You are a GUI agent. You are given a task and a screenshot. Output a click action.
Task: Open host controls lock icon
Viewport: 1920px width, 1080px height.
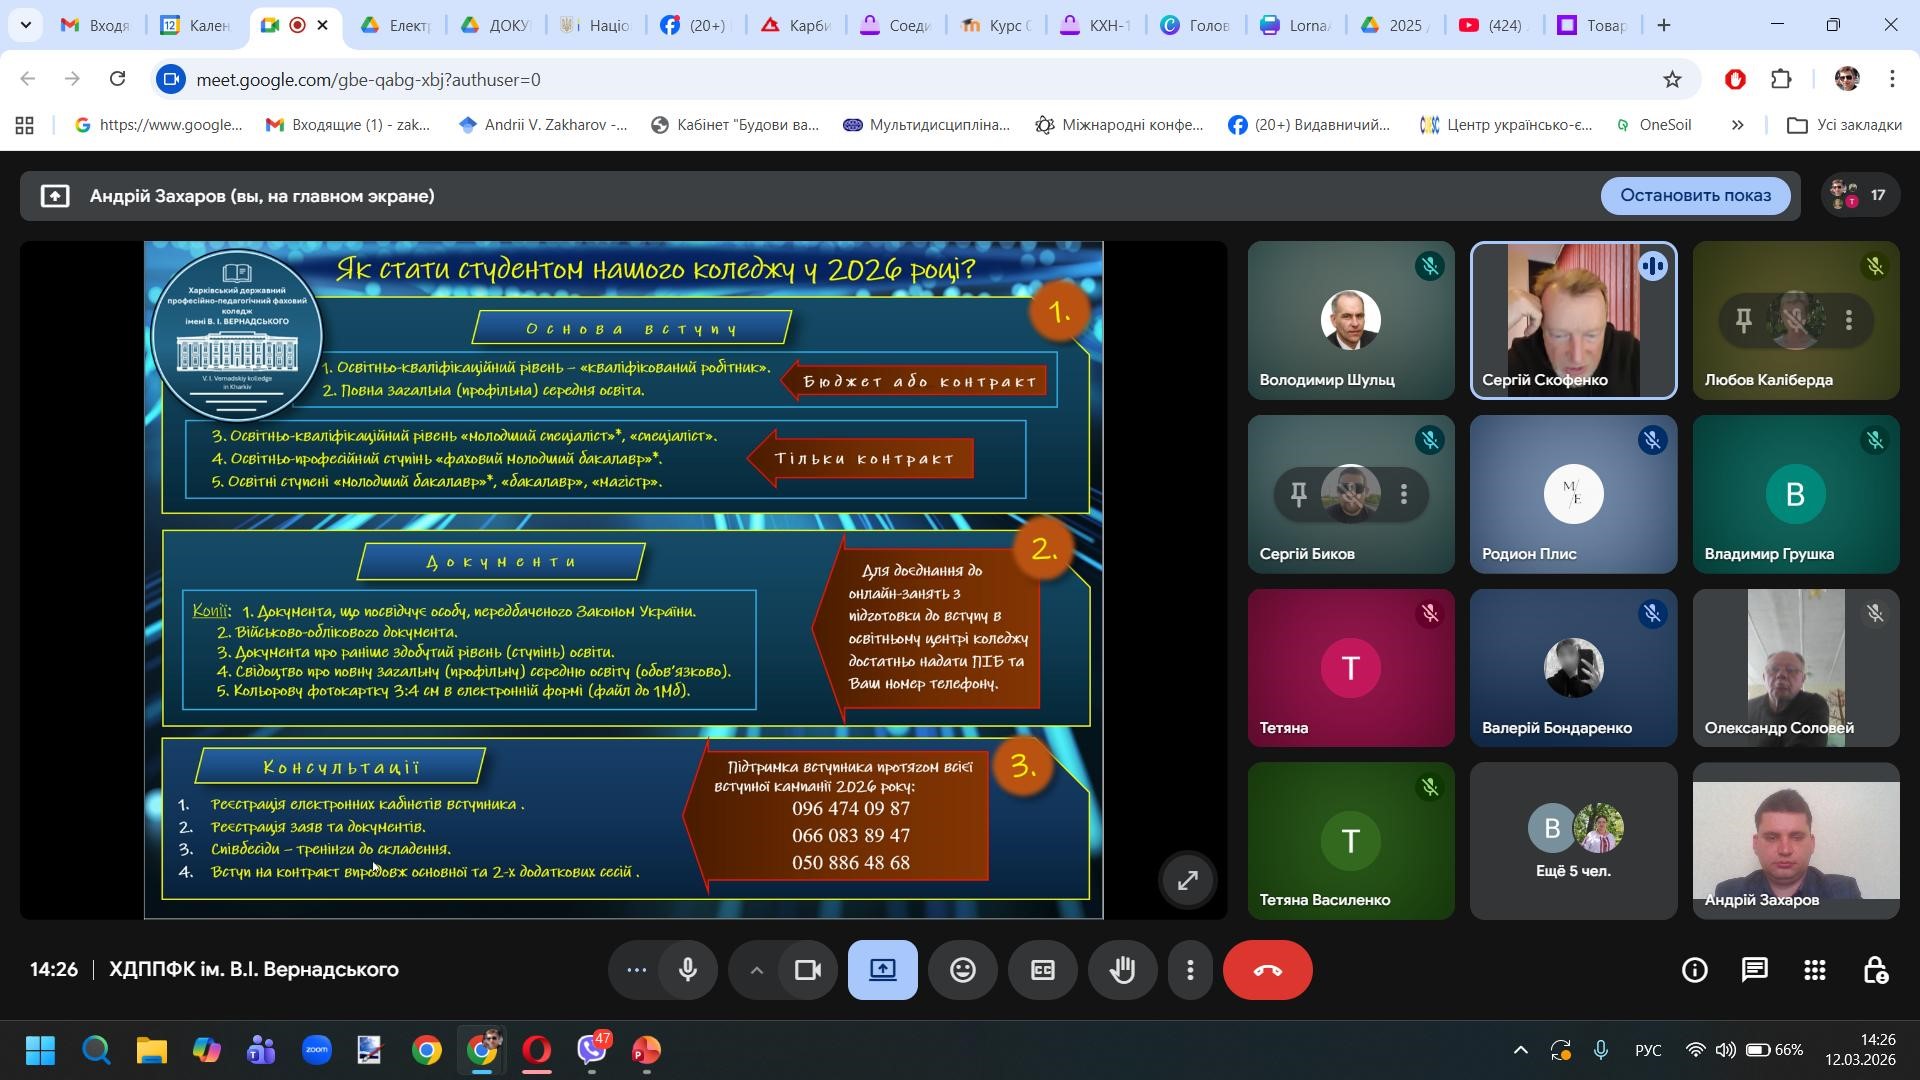pyautogui.click(x=1875, y=970)
